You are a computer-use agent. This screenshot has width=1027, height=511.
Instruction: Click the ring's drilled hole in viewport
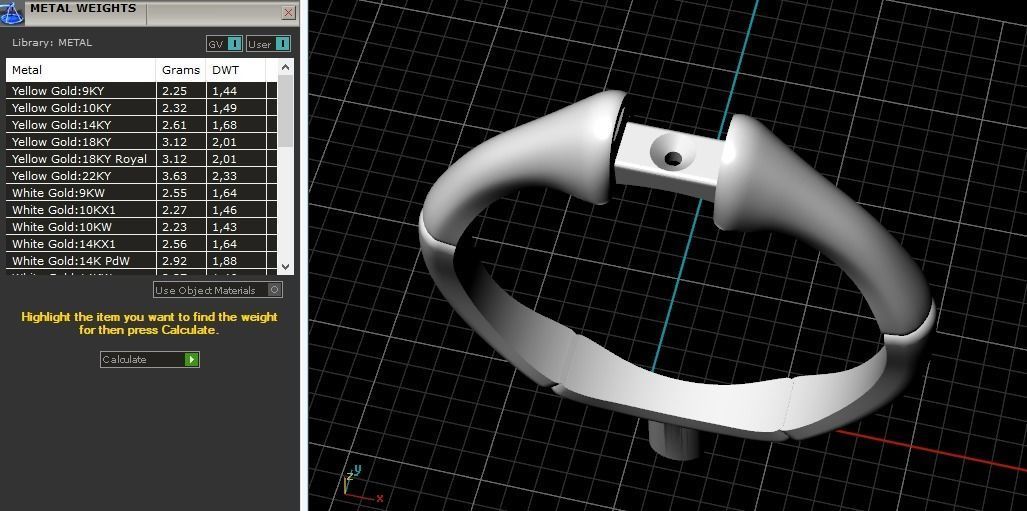click(673, 158)
